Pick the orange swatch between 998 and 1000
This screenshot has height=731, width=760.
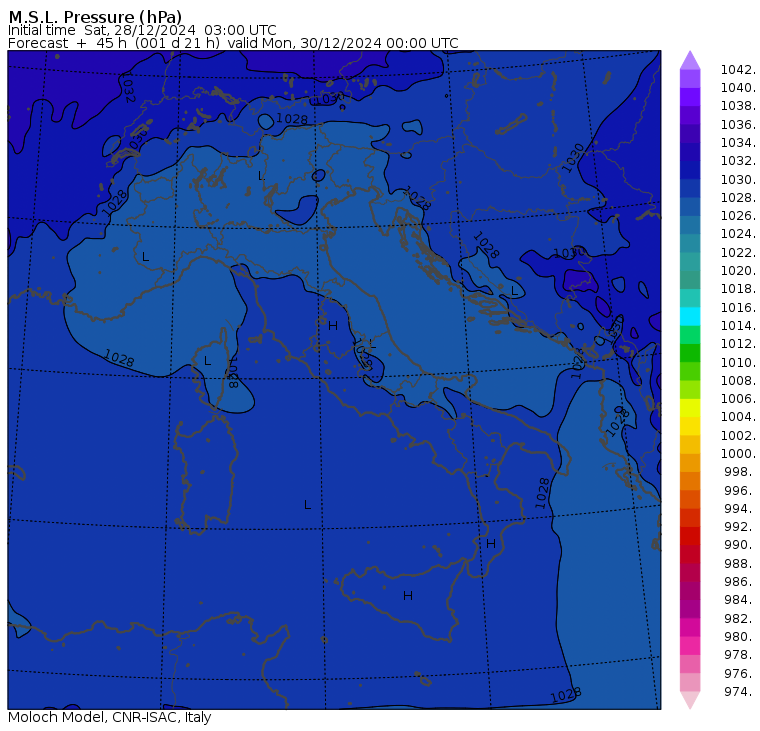(690, 462)
